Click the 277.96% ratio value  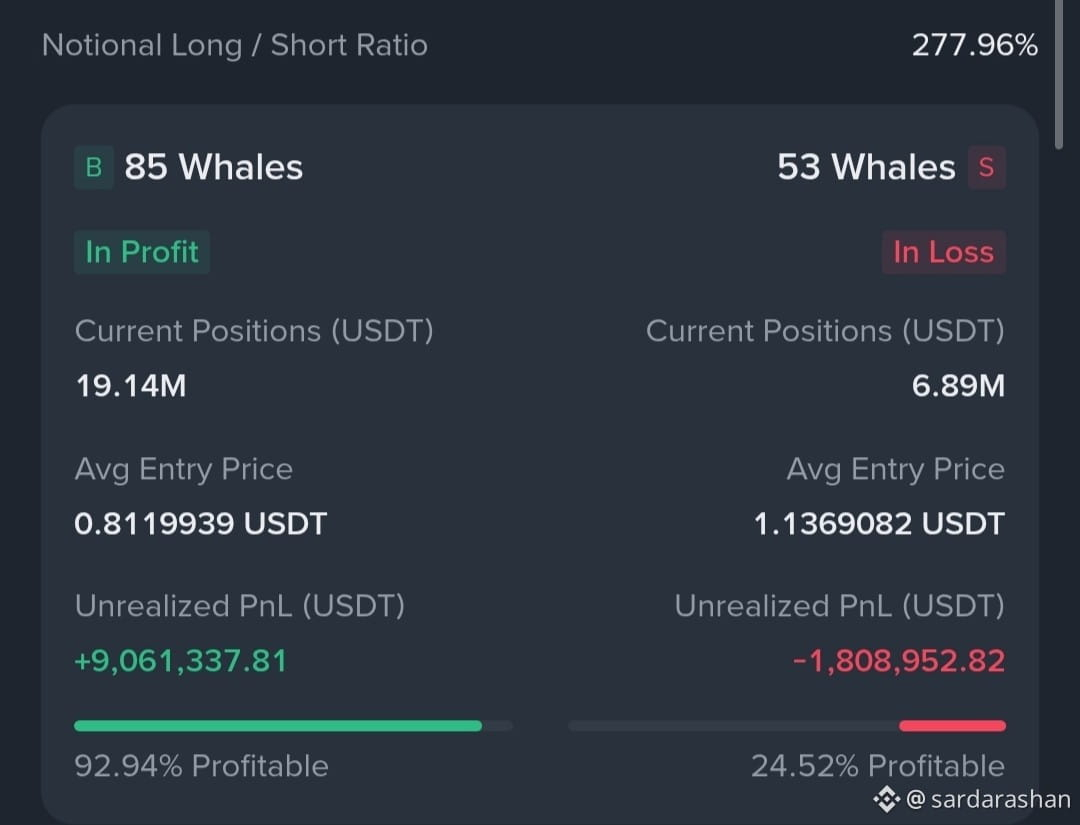point(975,45)
